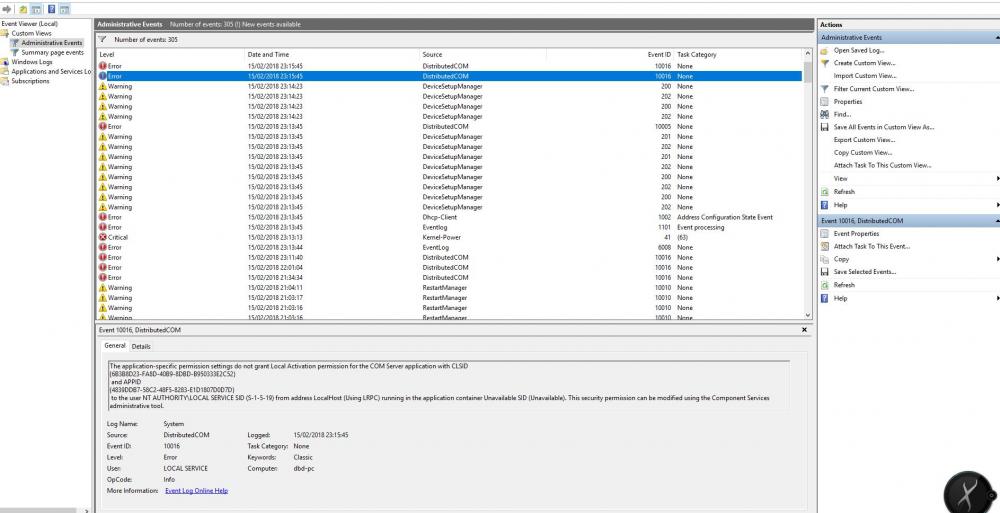
Task: Open Help submenu arrow under Event 10016 actions
Action: [997, 298]
